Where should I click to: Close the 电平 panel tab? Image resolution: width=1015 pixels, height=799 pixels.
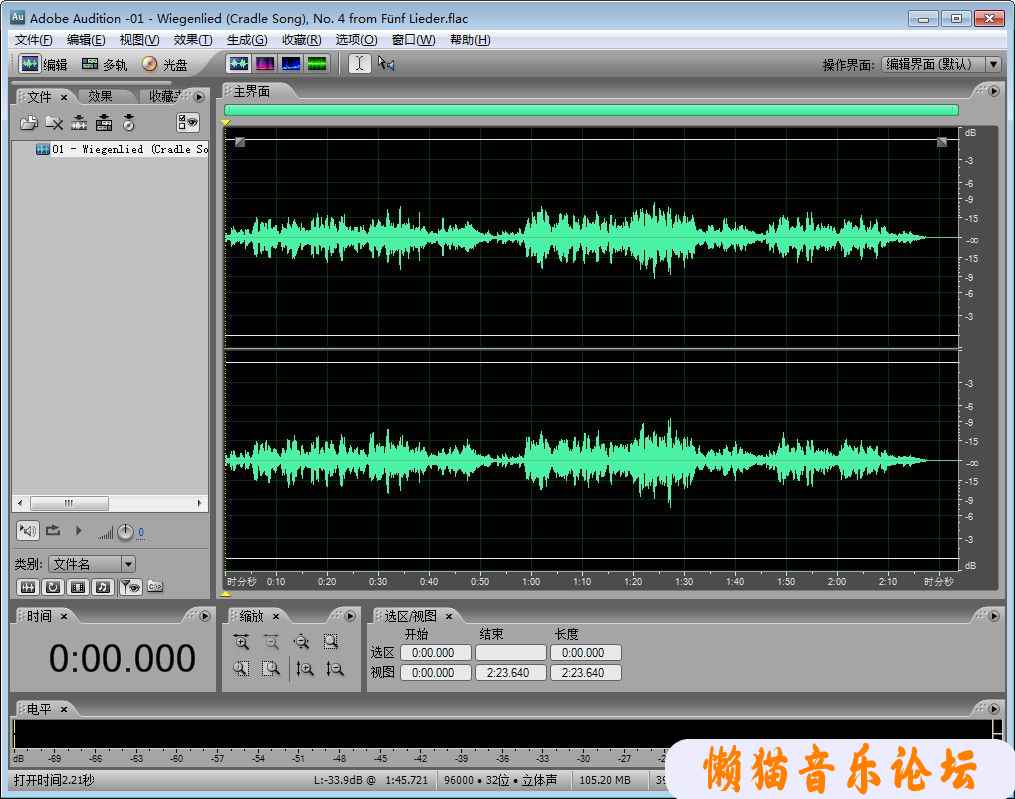[x=64, y=710]
